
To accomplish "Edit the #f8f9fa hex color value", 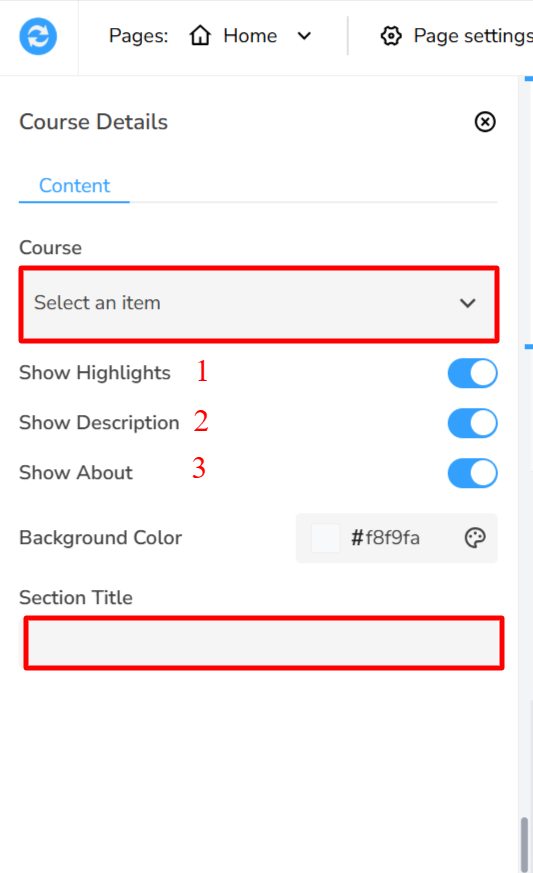I will [x=385, y=538].
